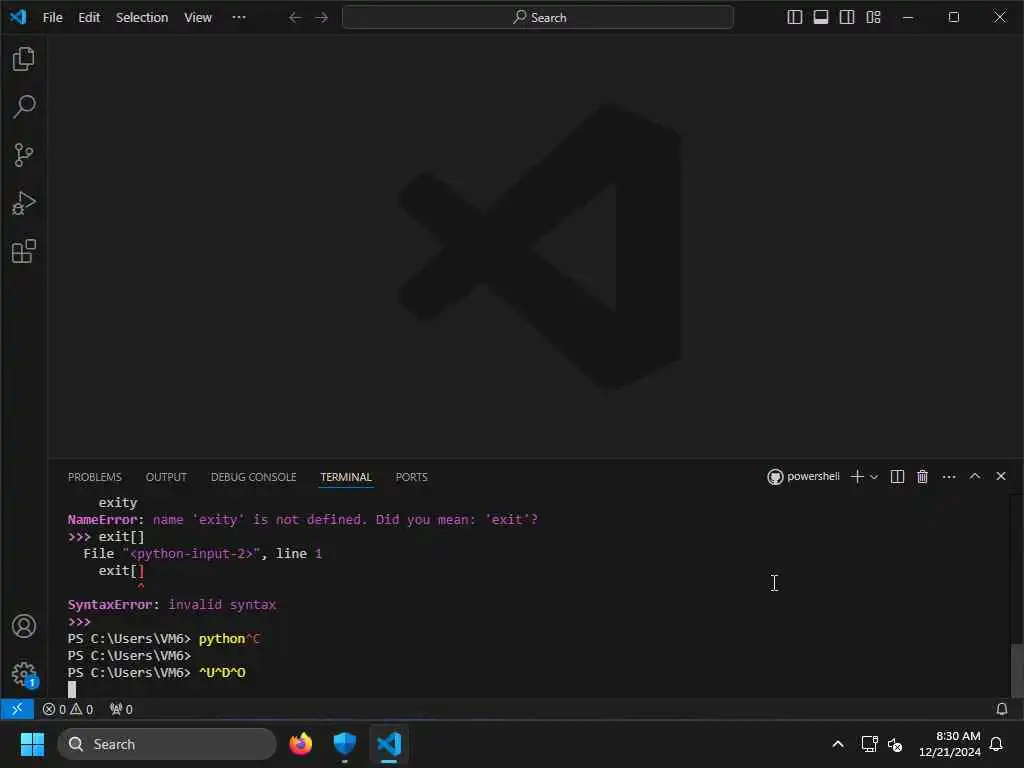
Task: Show more menus via the ellipsis
Action: pyautogui.click(x=239, y=18)
